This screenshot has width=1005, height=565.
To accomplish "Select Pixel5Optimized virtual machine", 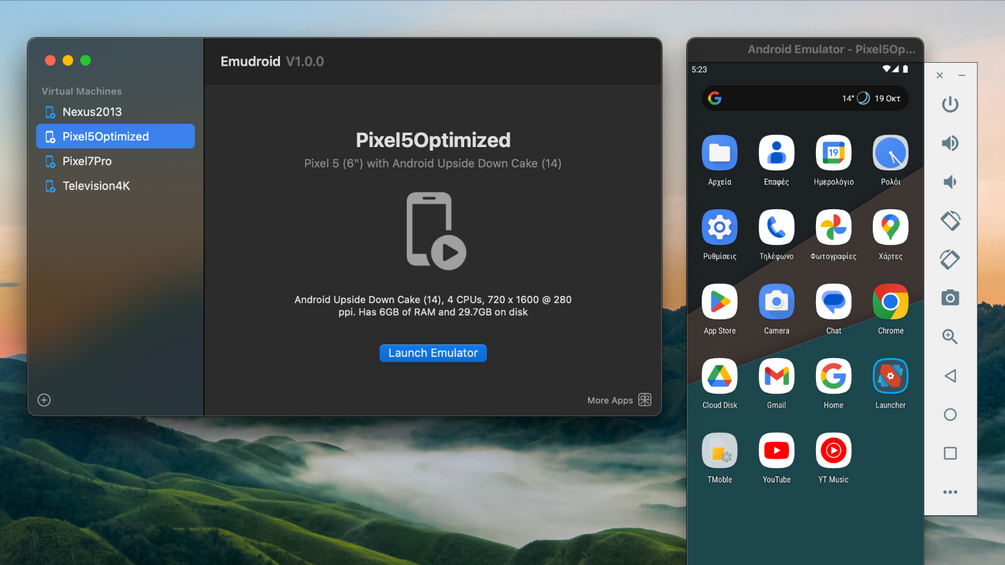I will coord(115,136).
